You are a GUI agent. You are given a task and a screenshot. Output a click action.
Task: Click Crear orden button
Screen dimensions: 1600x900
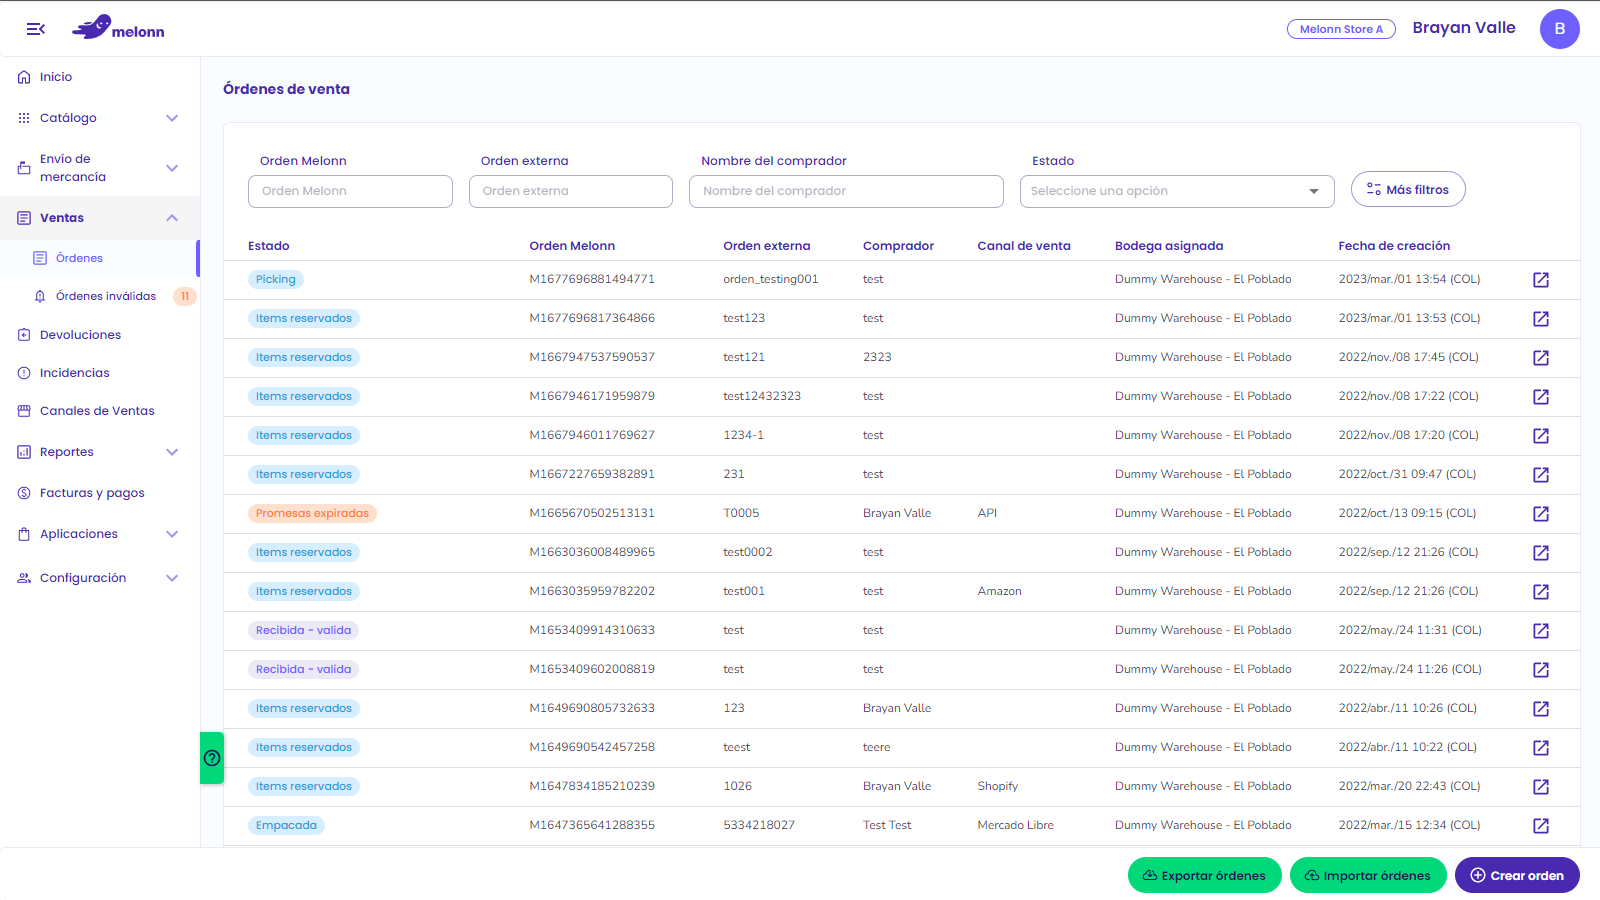[1517, 875]
